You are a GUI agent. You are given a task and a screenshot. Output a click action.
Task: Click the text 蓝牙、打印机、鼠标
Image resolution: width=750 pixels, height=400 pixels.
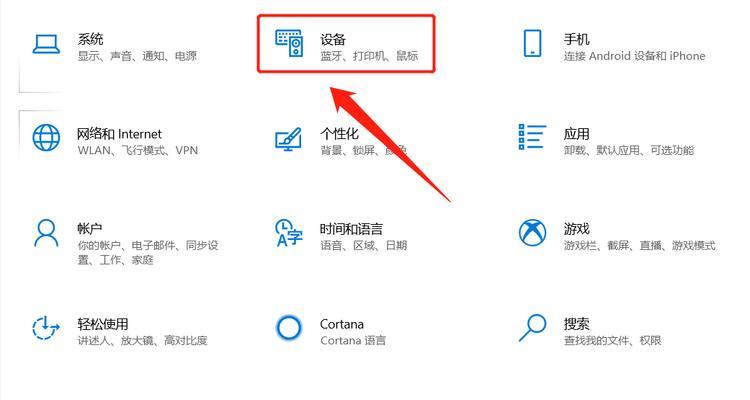tap(369, 56)
